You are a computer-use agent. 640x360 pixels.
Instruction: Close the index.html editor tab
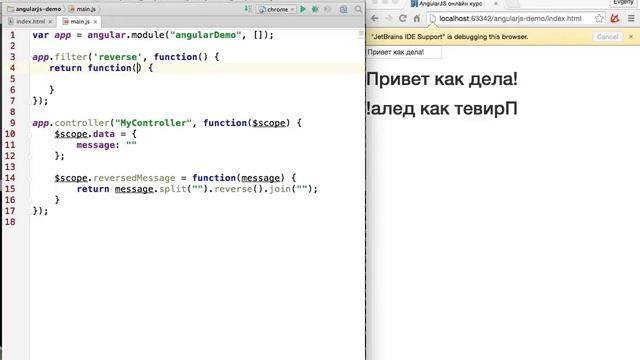click(x=50, y=22)
